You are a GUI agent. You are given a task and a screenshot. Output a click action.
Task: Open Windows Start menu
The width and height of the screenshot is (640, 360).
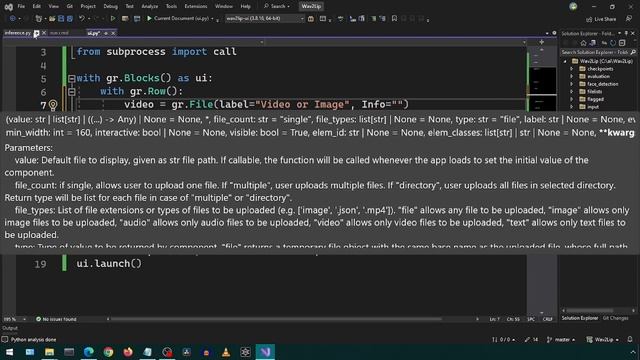pos(9,352)
